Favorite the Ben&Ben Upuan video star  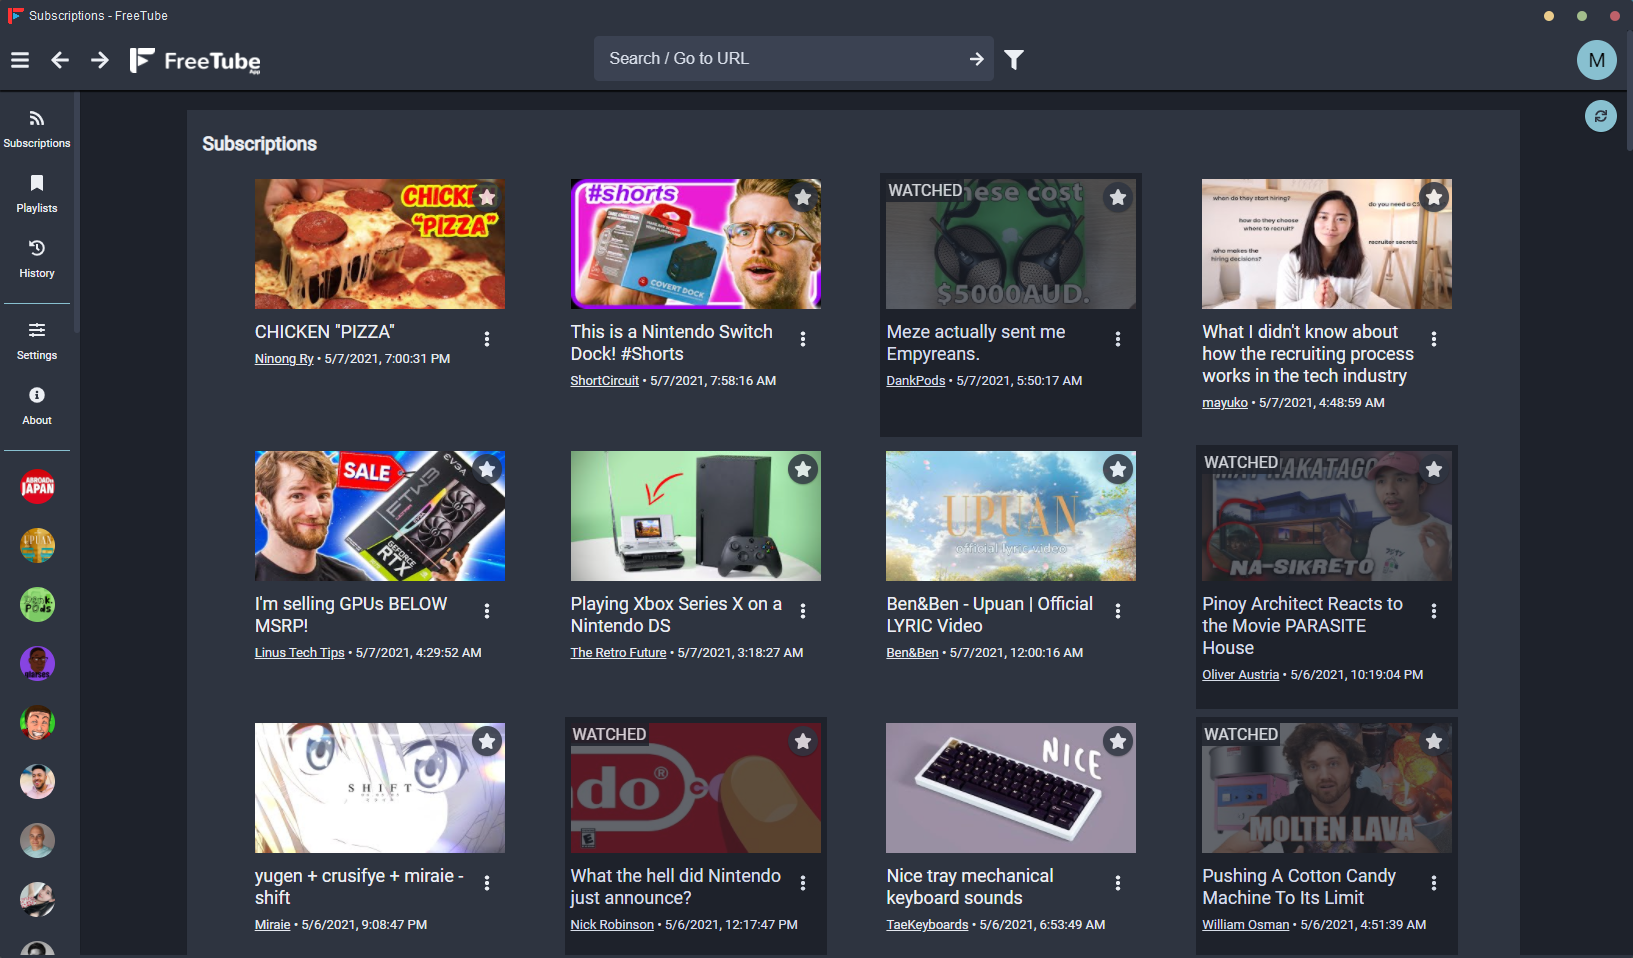(1118, 469)
